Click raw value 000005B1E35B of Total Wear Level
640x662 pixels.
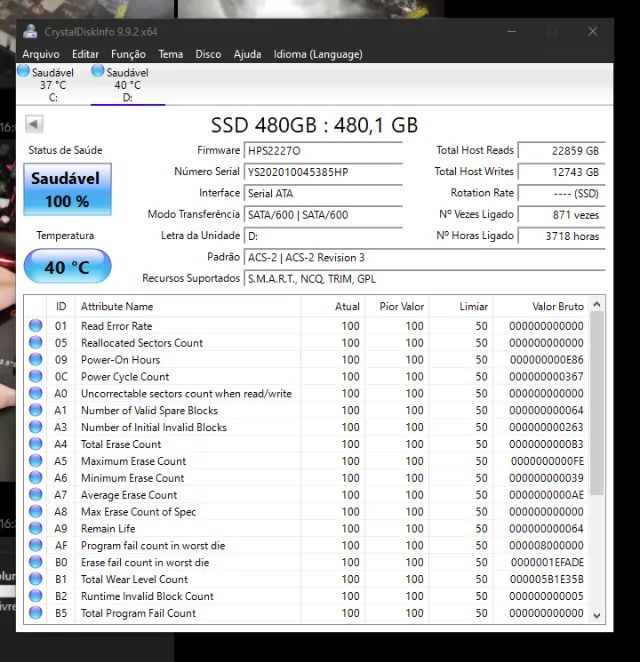(547, 579)
